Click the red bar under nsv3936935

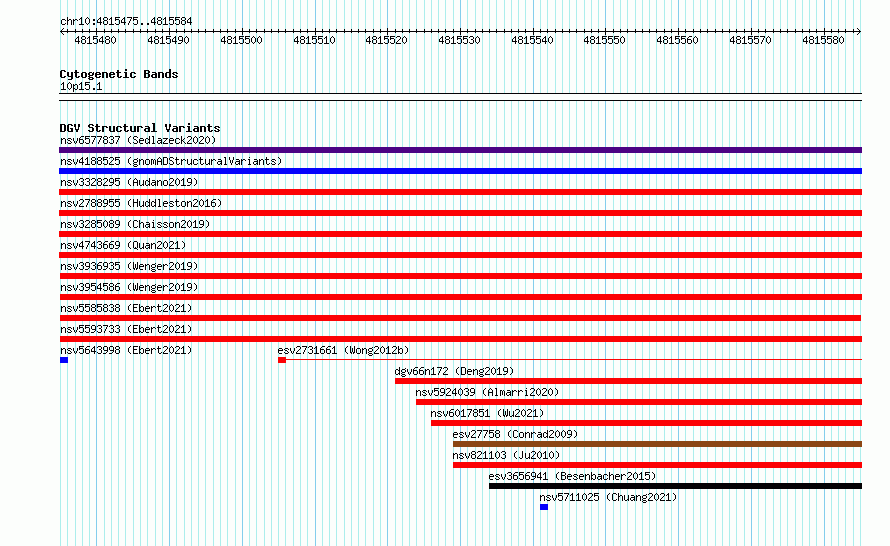coord(460,276)
